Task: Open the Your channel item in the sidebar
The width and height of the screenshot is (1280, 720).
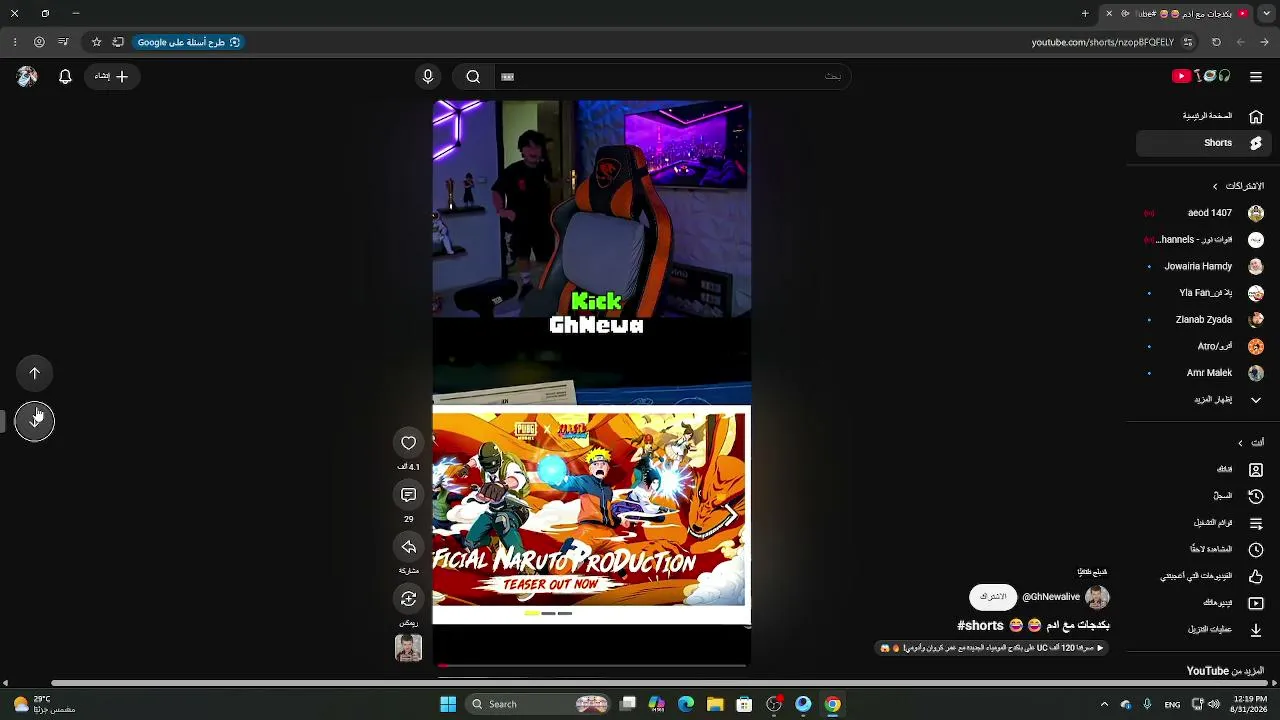Action: [x=1204, y=469]
